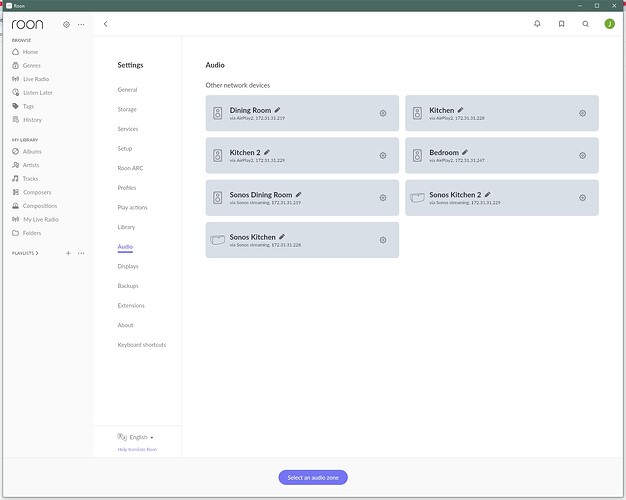This screenshot has width=626, height=500.
Task: Go to Live Radio in sidebar
Action: point(37,79)
